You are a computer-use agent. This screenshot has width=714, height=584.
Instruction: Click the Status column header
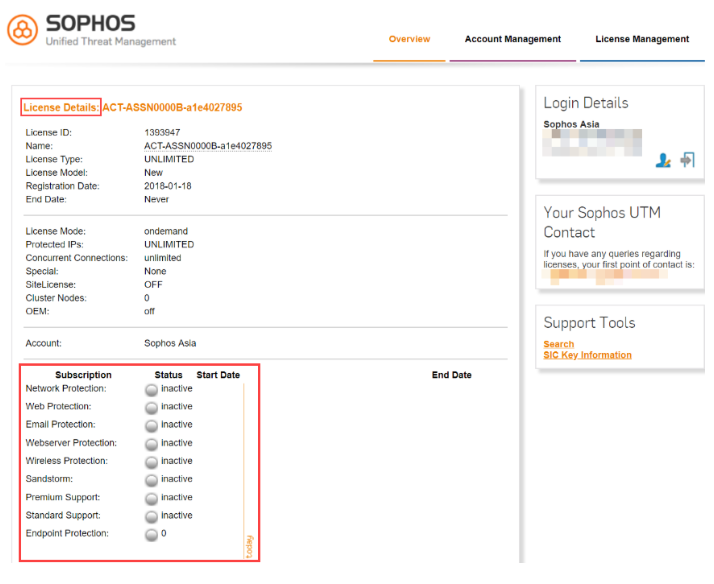(168, 375)
